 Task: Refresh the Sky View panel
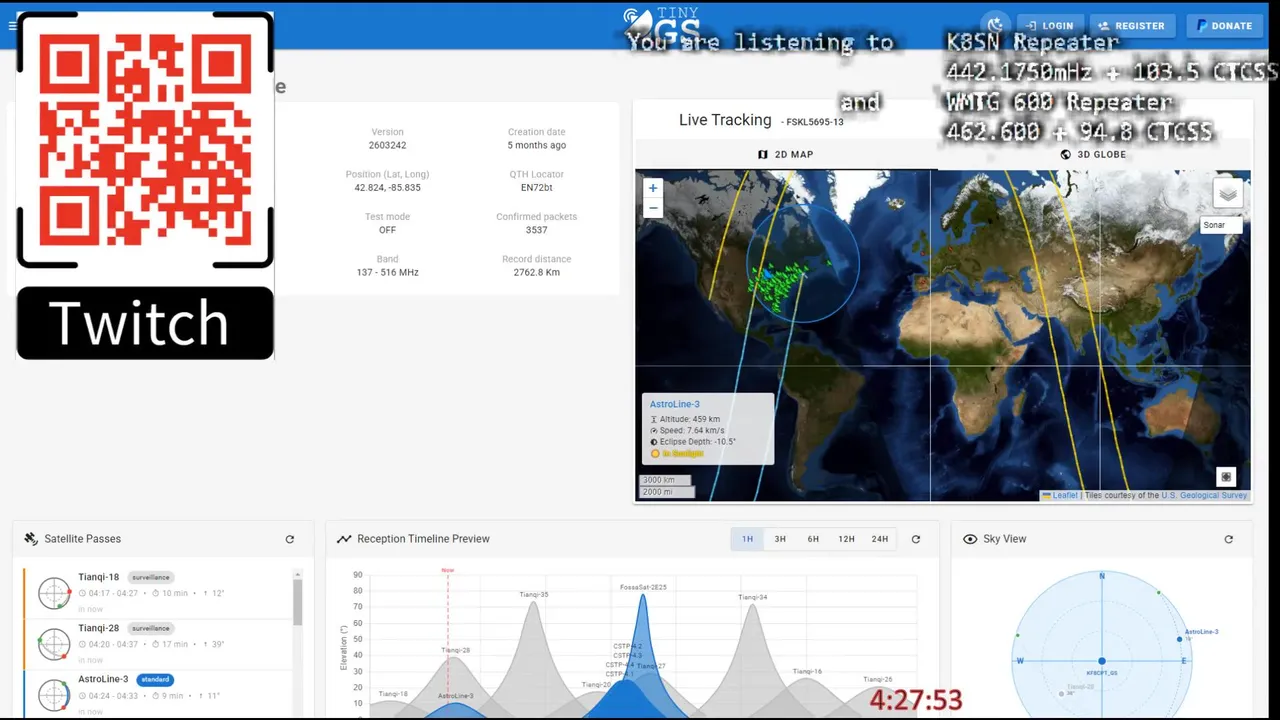point(1228,539)
